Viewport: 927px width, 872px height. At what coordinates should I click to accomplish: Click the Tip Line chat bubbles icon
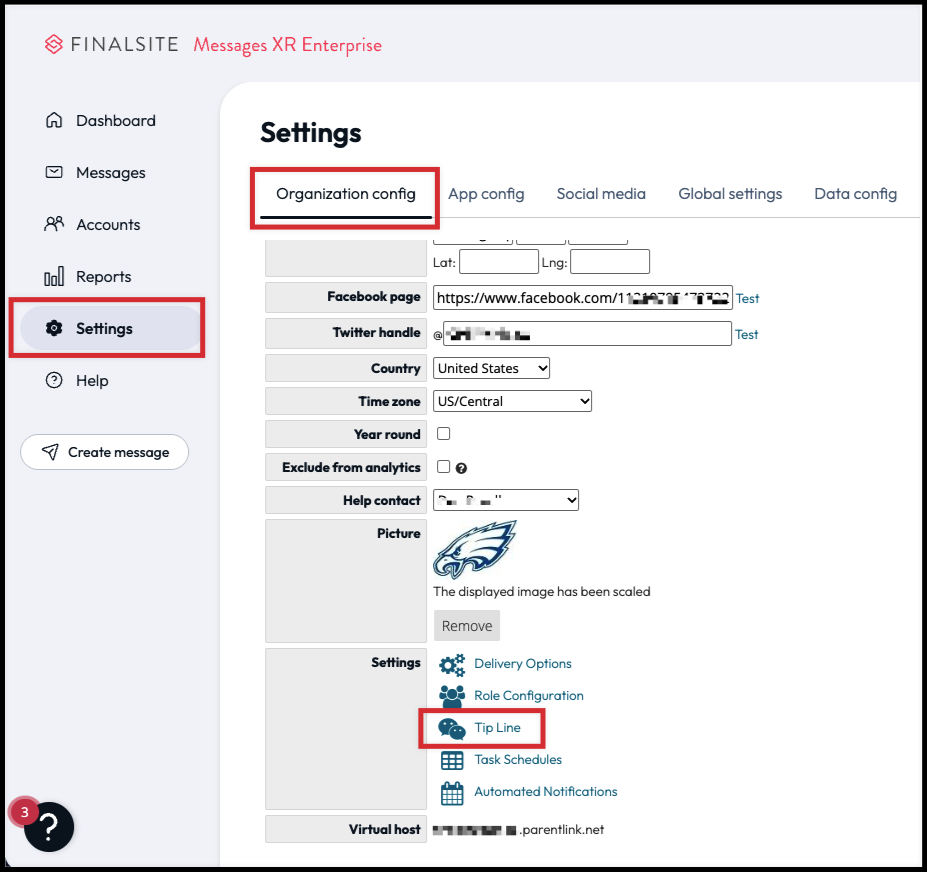coord(452,728)
